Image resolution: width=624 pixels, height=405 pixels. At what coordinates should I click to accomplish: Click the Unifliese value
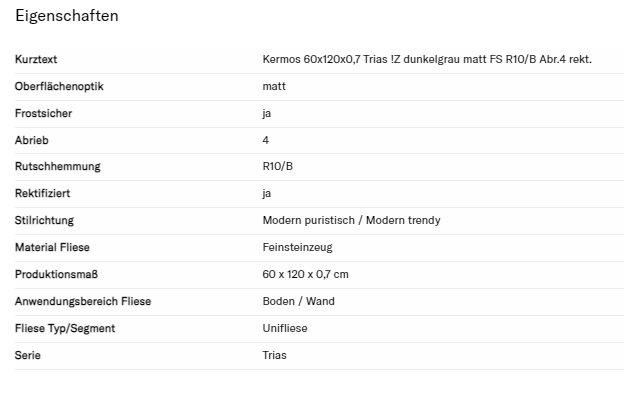click(285, 328)
